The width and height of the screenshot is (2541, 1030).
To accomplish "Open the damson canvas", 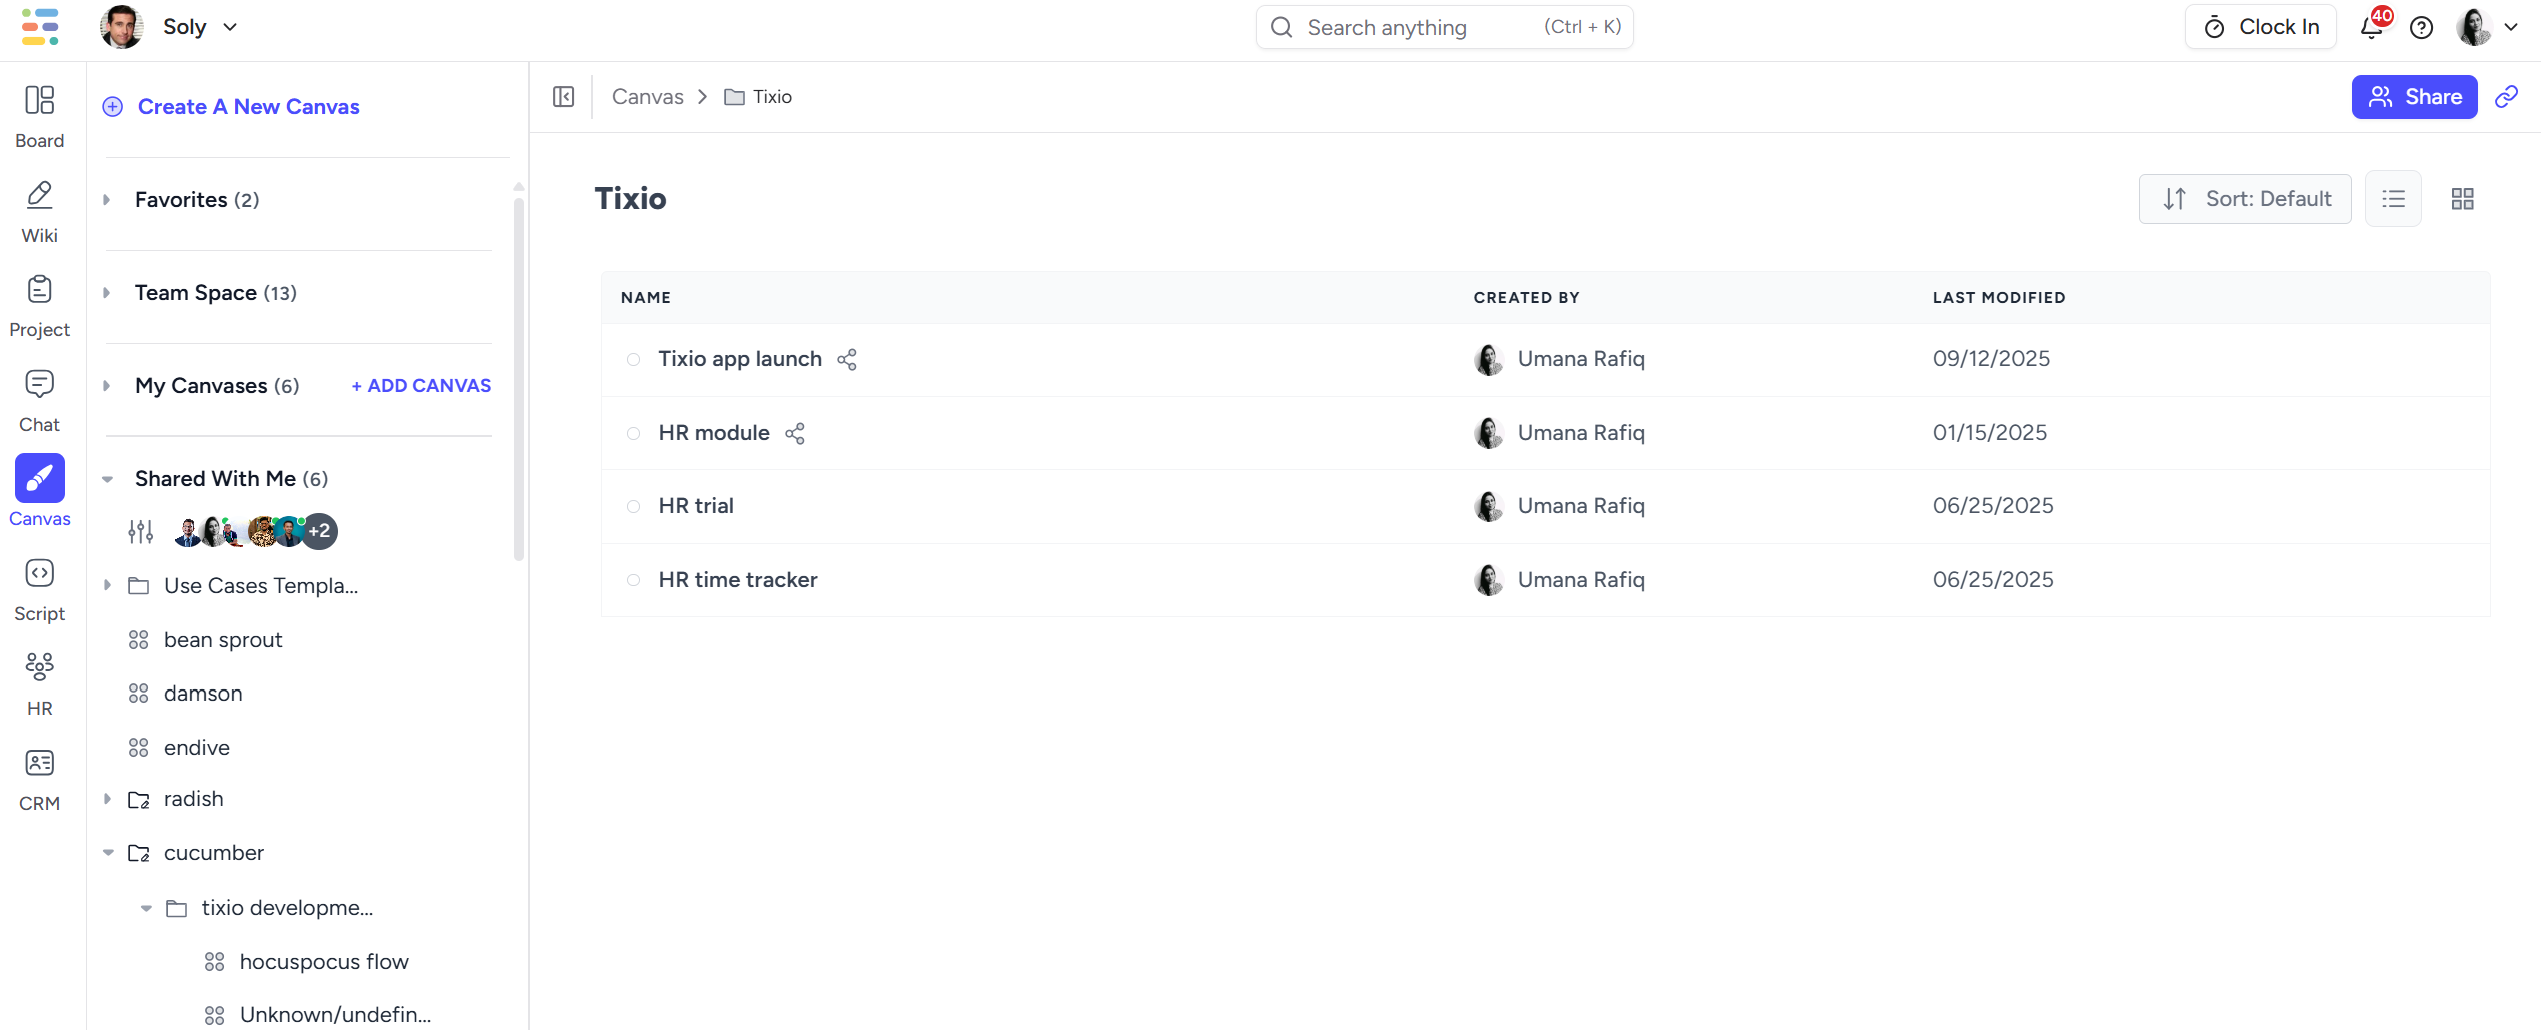I will tap(203, 694).
